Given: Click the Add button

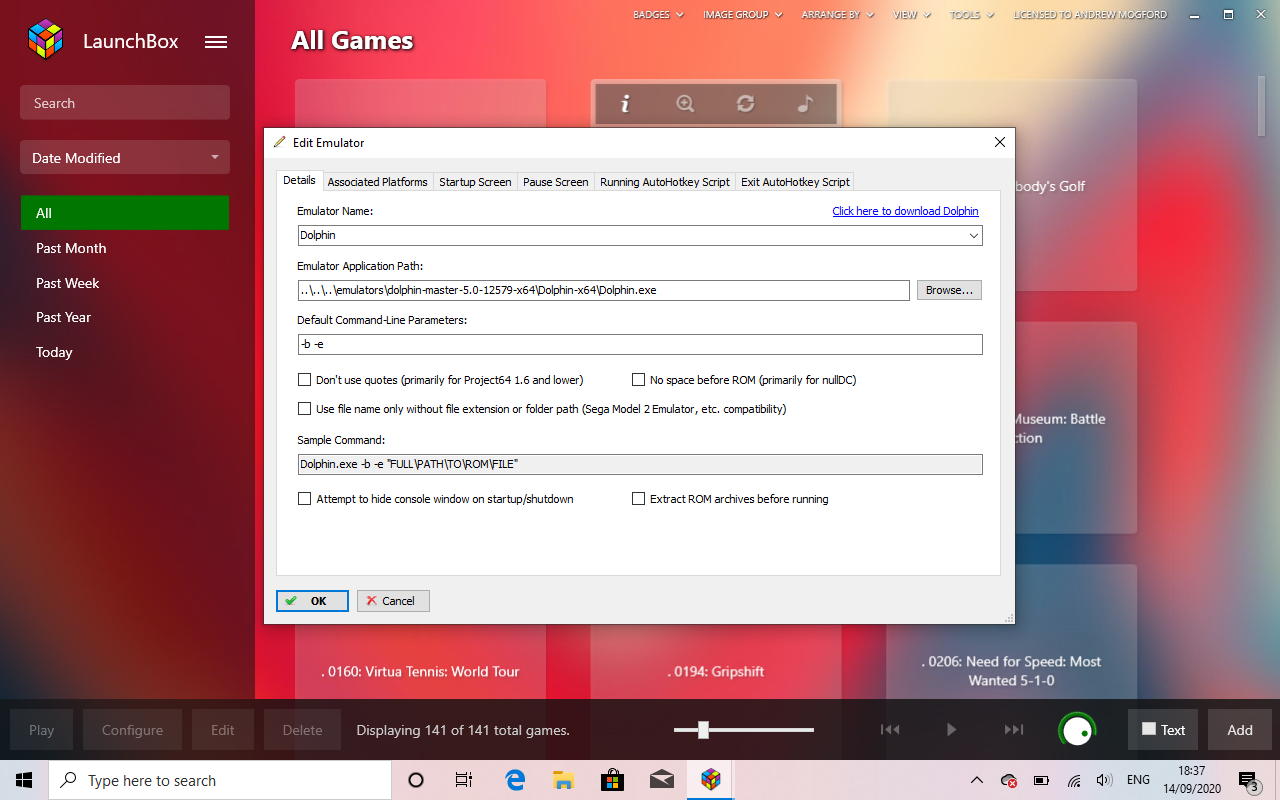Looking at the screenshot, I should [x=1240, y=730].
